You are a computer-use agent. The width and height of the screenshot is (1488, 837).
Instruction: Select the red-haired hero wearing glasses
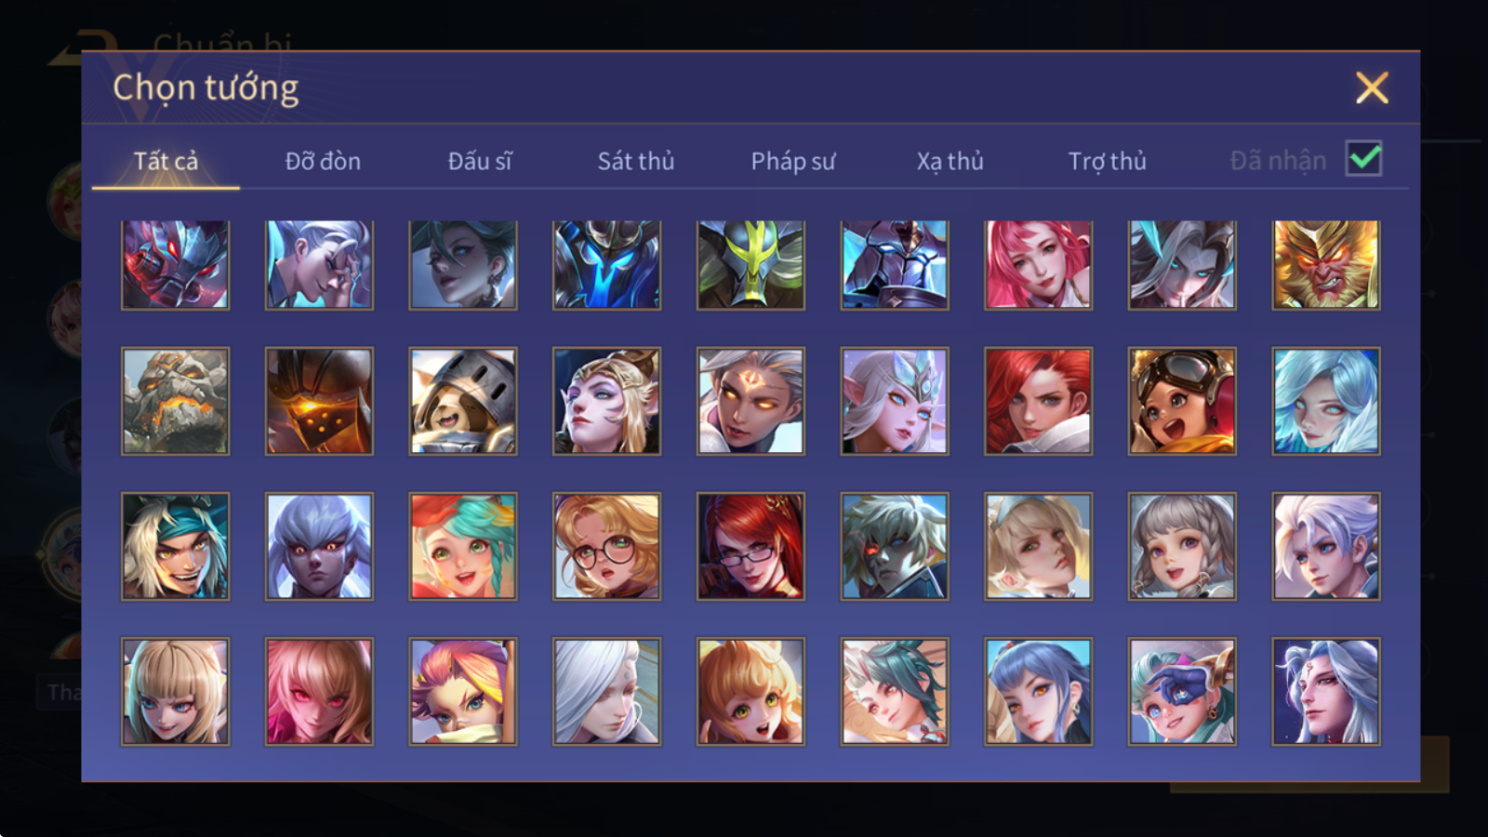click(751, 546)
